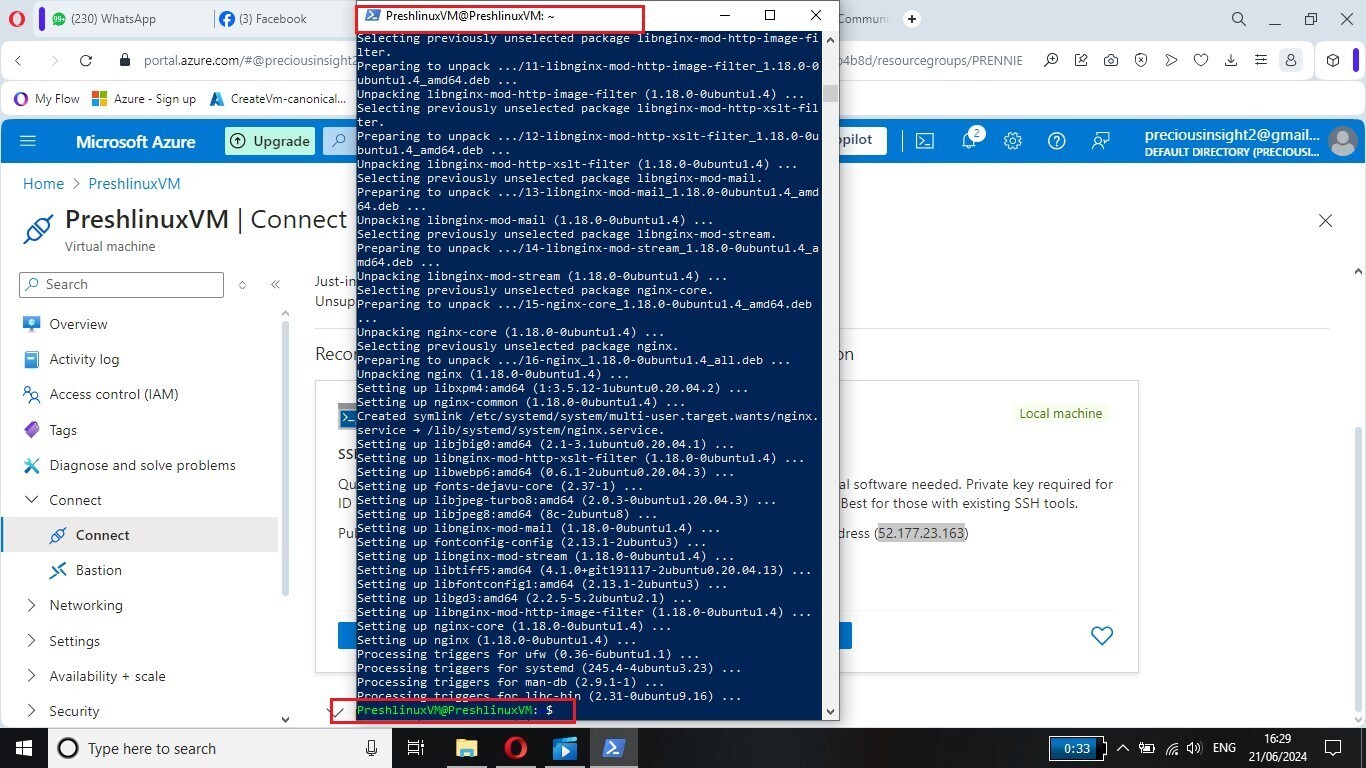Click the Windows Start button
This screenshot has height=768, width=1366.
[x=23, y=748]
